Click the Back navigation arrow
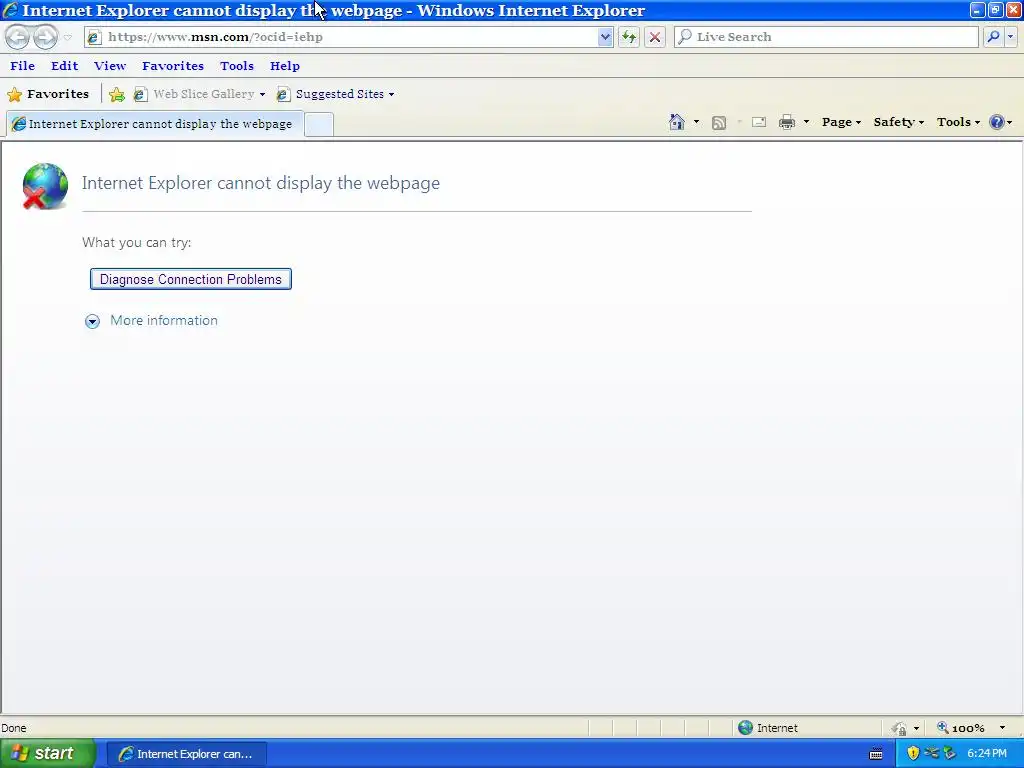 (x=18, y=37)
